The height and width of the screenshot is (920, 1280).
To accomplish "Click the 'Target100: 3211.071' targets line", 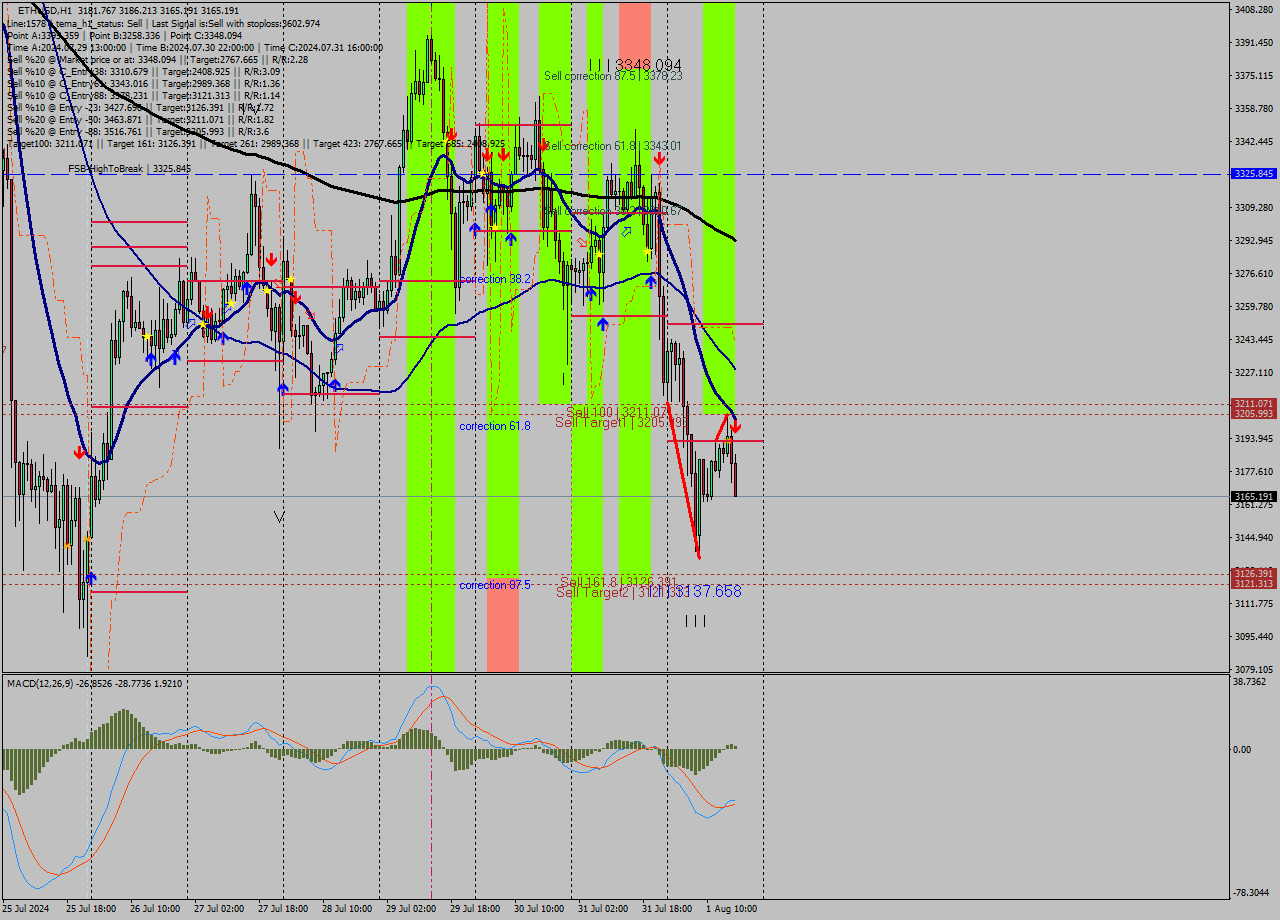I will tap(256, 143).
